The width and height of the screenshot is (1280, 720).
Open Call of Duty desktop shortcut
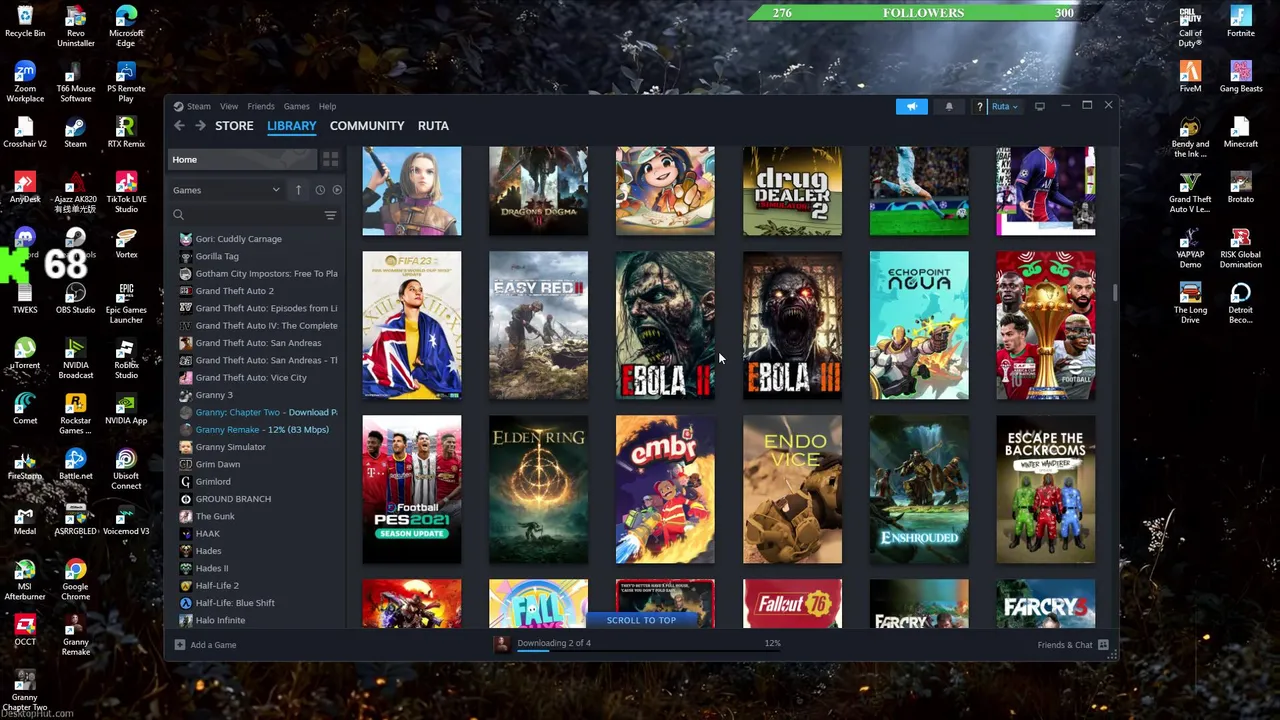[1190, 27]
